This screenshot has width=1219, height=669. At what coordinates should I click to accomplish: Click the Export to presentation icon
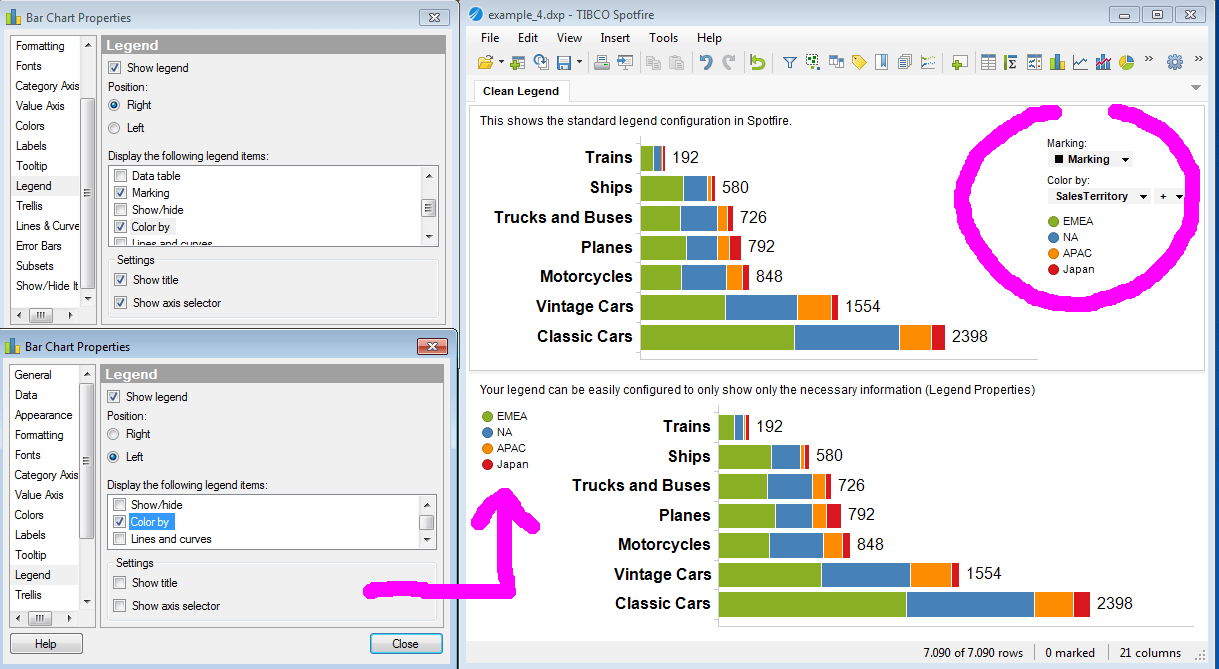[626, 62]
